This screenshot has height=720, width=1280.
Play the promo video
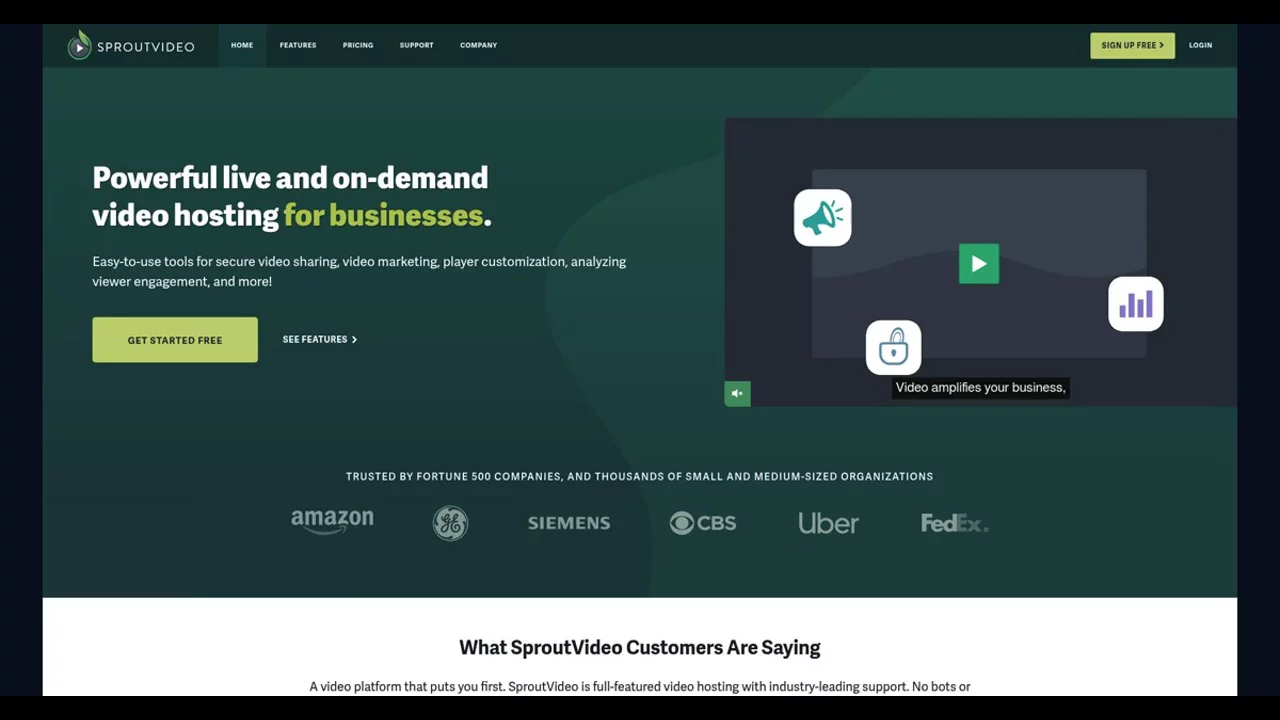point(979,264)
